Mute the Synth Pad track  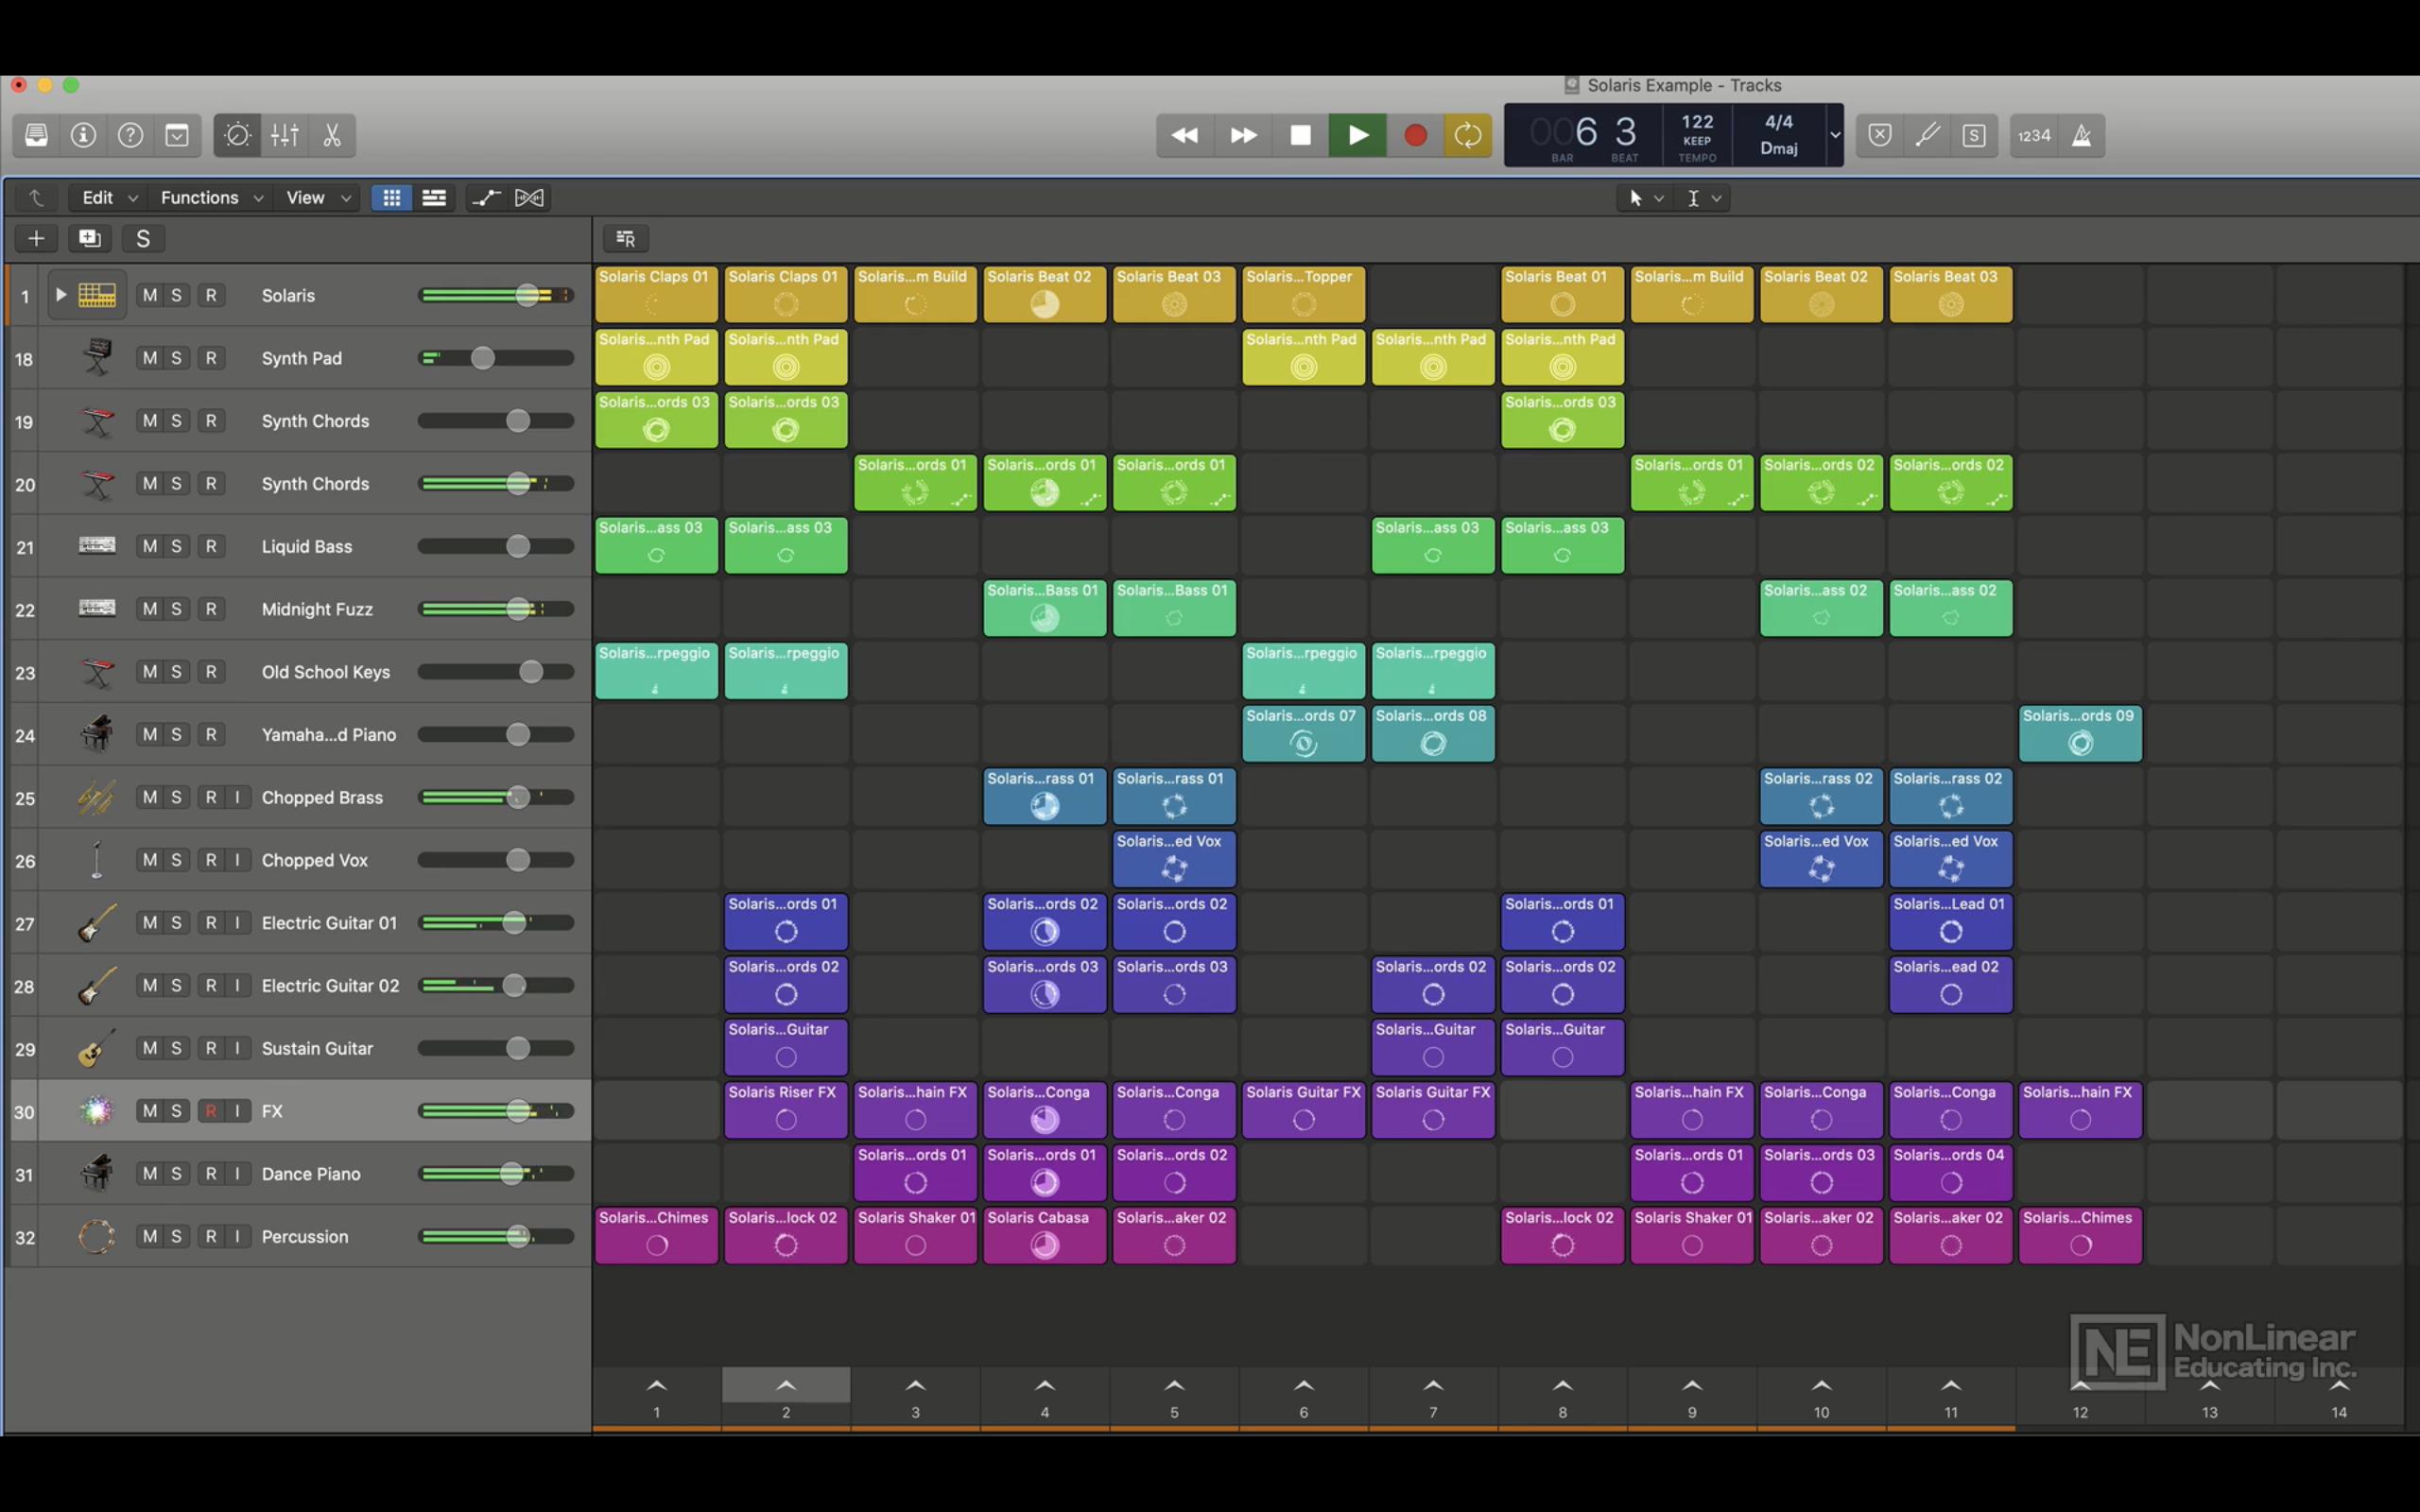[150, 358]
